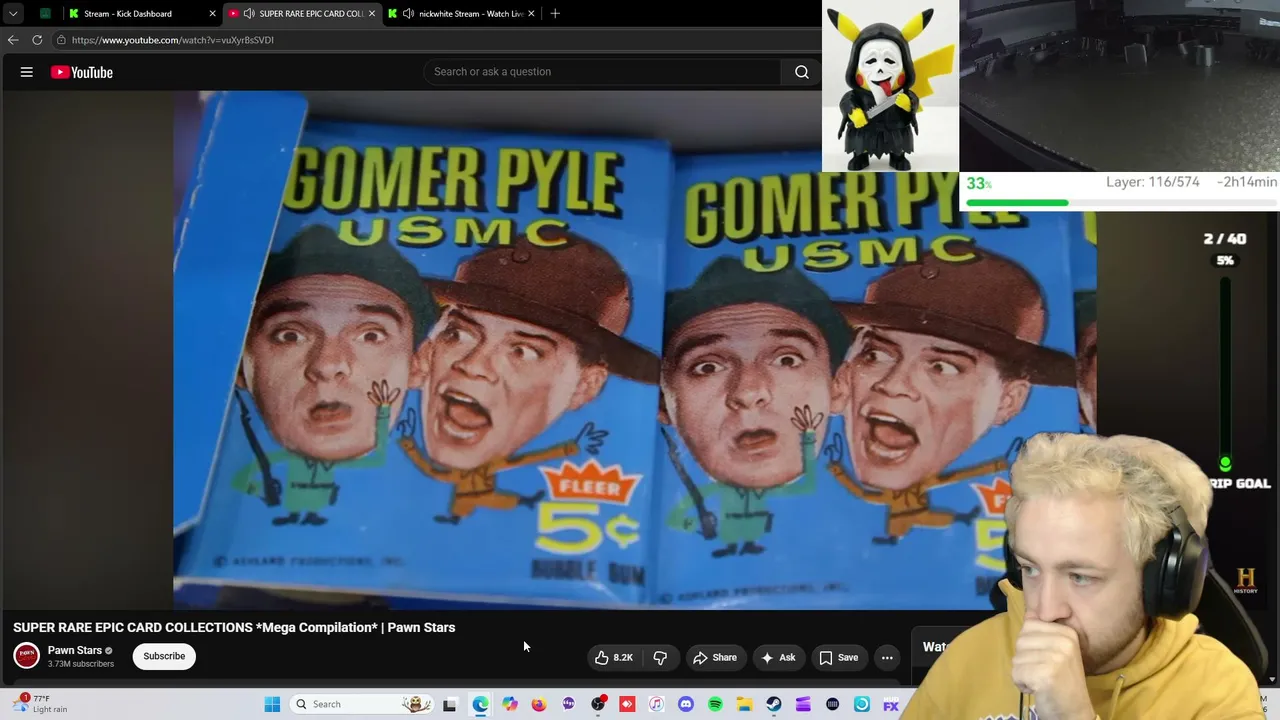This screenshot has height=720, width=1280.
Task: Open File Explorer from the taskbar
Action: coord(744,704)
